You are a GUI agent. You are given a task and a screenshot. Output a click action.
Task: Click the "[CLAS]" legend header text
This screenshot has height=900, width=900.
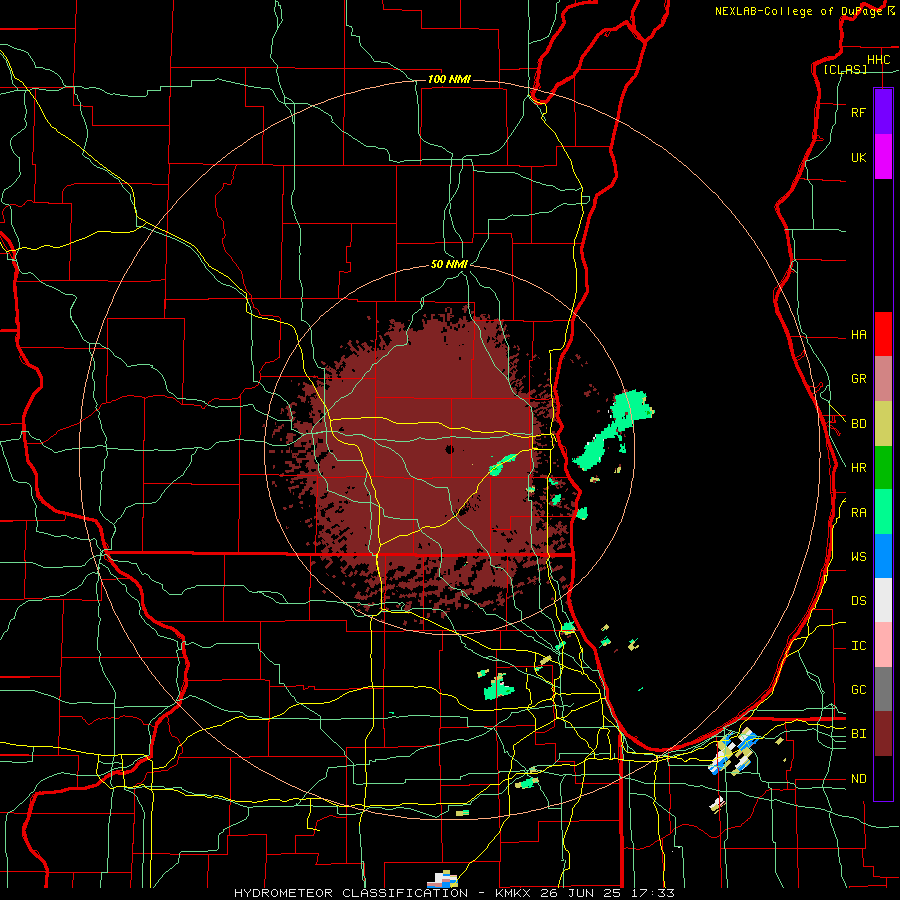click(x=845, y=69)
